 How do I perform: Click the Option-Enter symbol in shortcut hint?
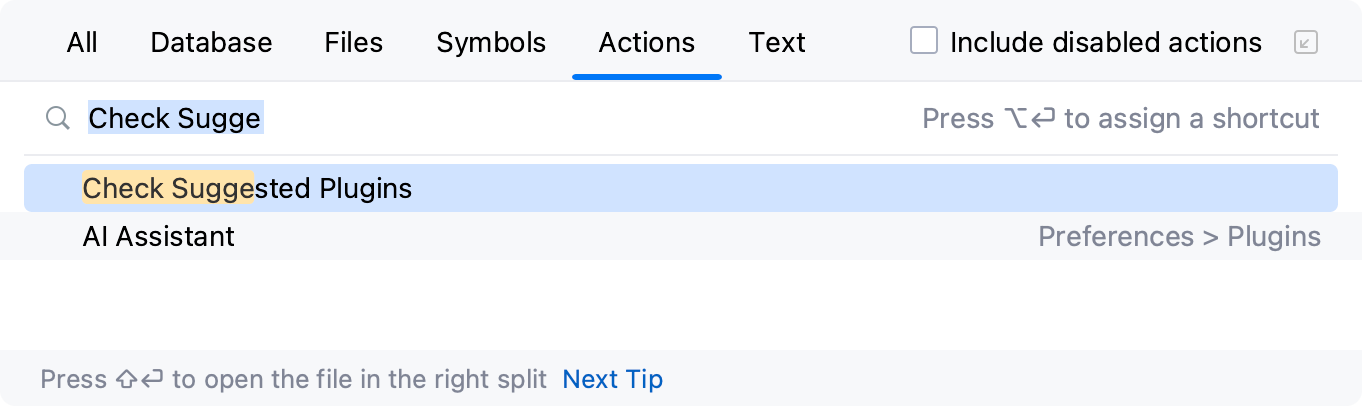point(1030,119)
